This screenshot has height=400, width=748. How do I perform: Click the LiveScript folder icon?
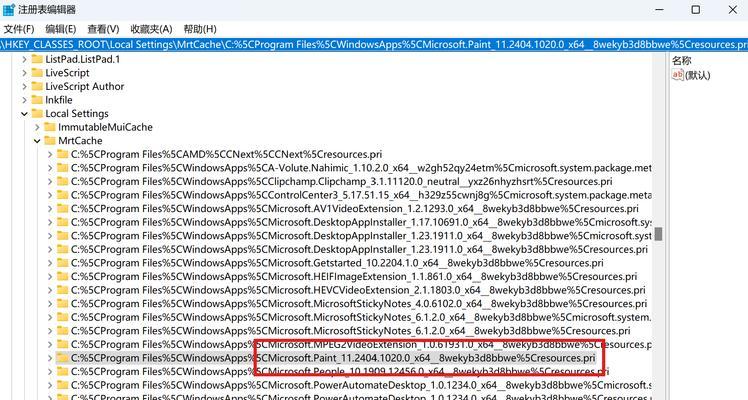coord(37,72)
